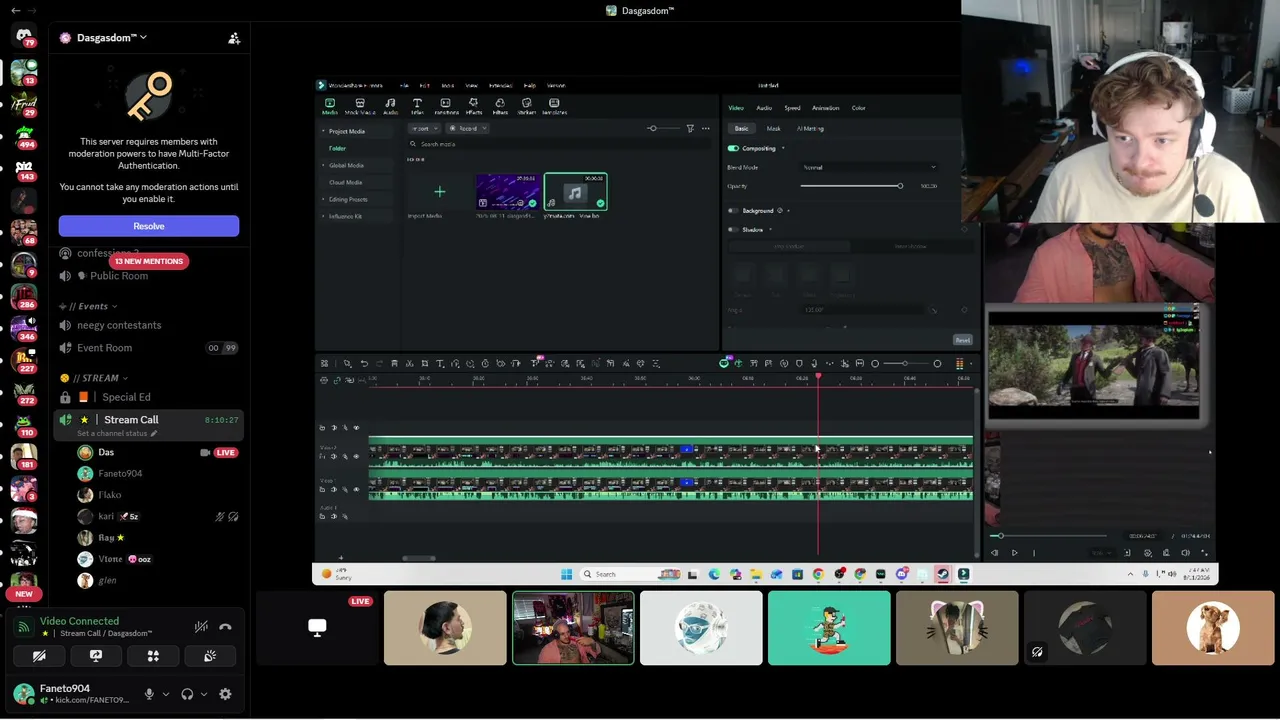The height and width of the screenshot is (720, 1280).
Task: Click the edit channel status pencil
Action: click(154, 433)
